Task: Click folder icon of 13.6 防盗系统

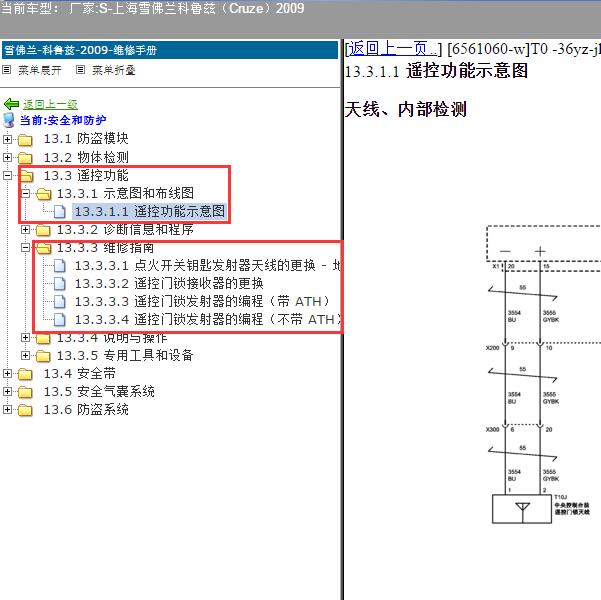Action: click(x=25, y=410)
